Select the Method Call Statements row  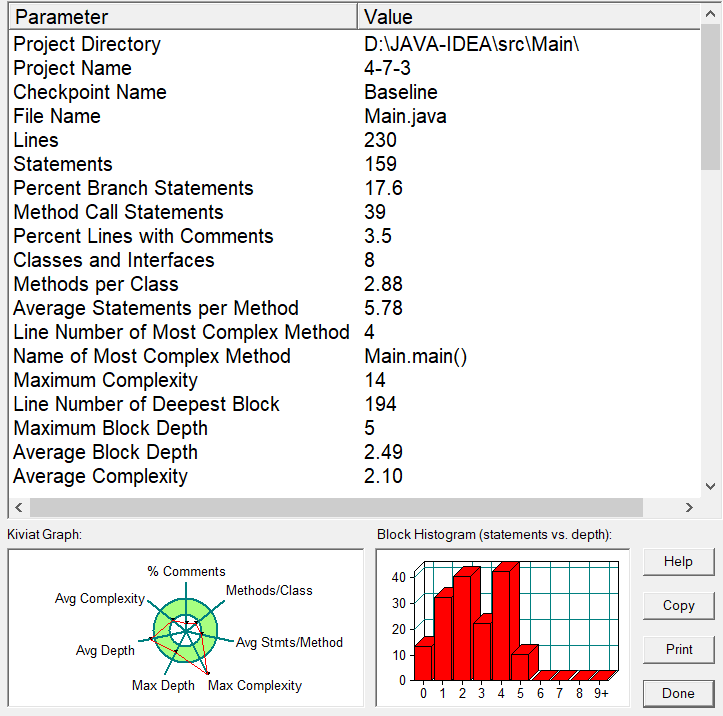point(355,212)
